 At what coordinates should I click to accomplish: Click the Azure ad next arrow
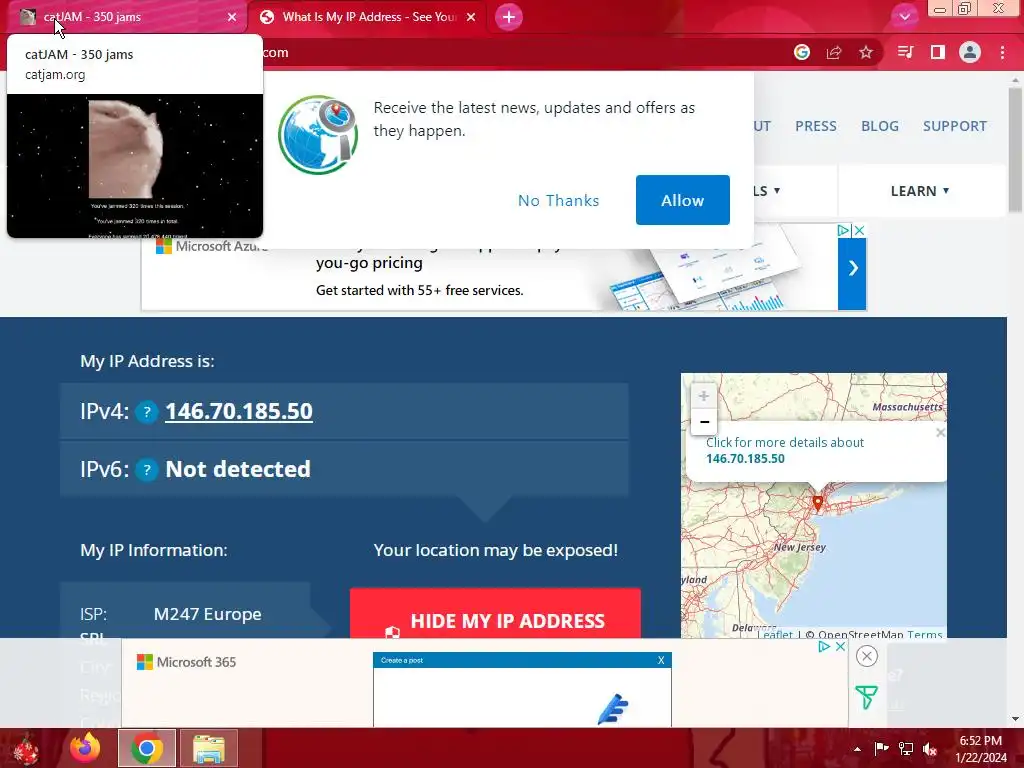(852, 268)
